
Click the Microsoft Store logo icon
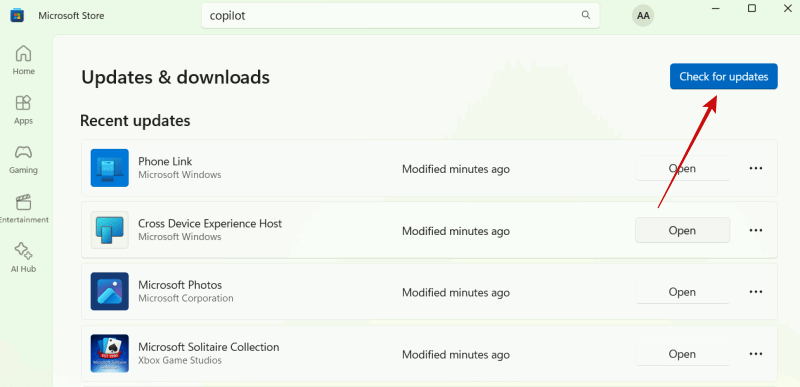(x=17, y=15)
